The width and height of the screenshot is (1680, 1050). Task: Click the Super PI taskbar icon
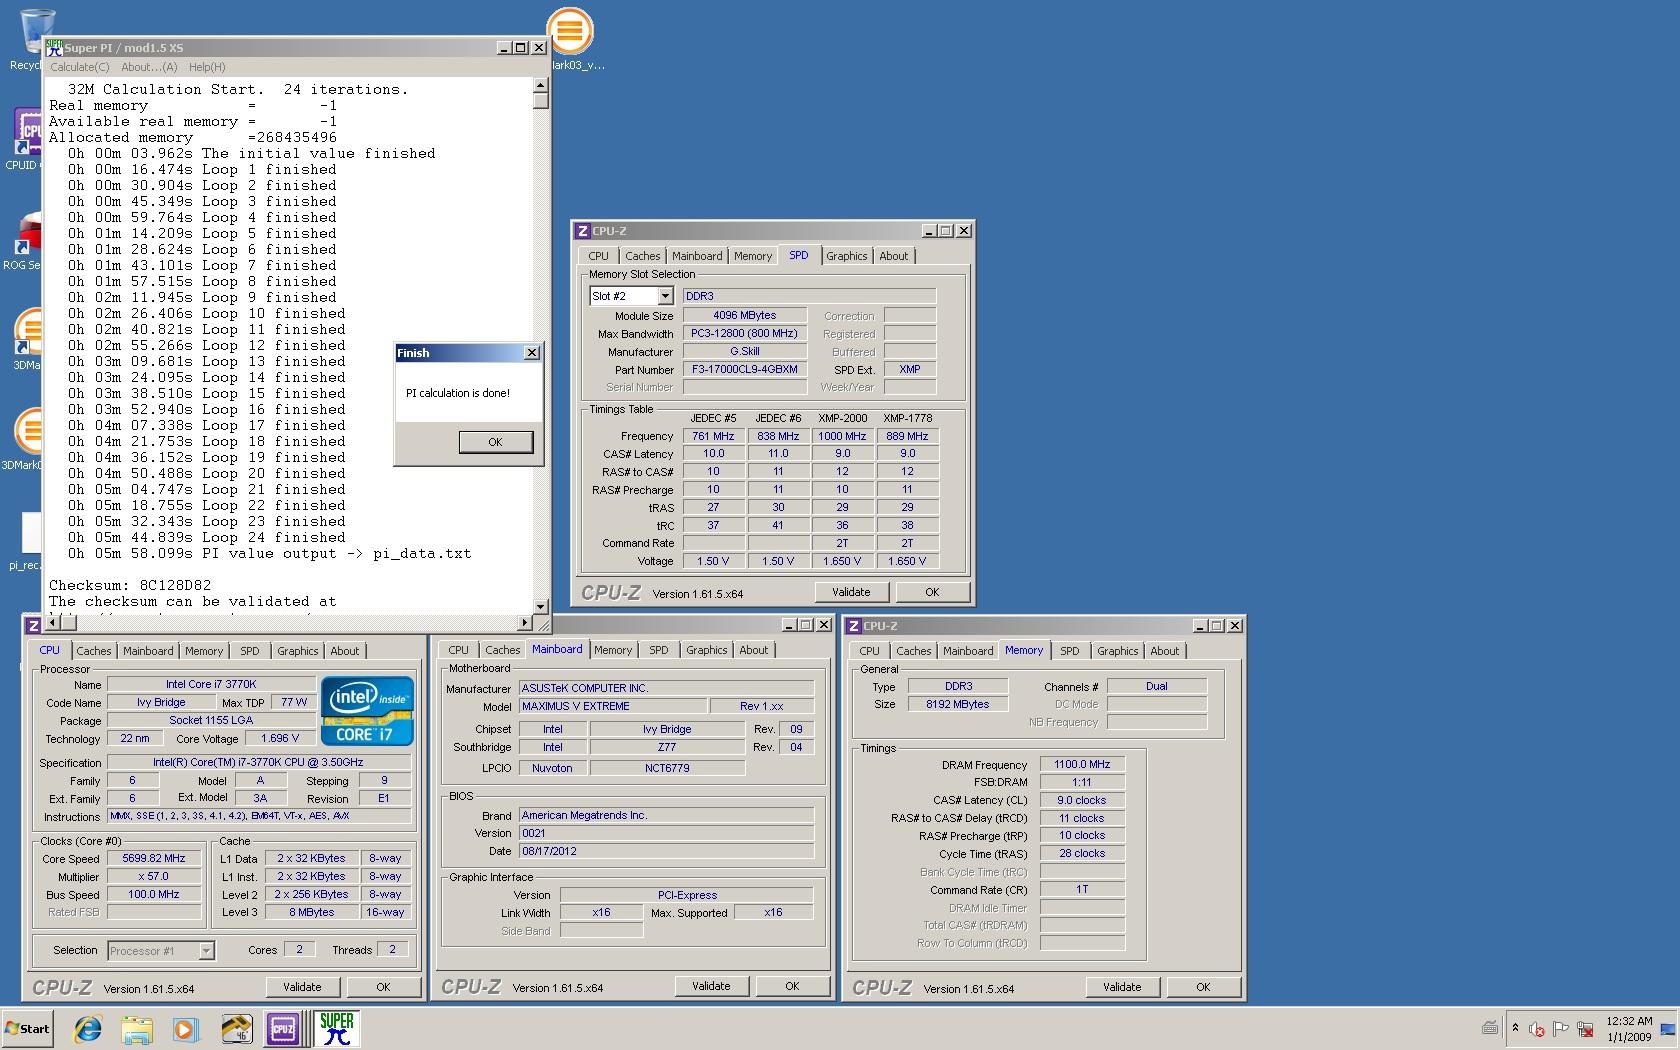tap(336, 1028)
